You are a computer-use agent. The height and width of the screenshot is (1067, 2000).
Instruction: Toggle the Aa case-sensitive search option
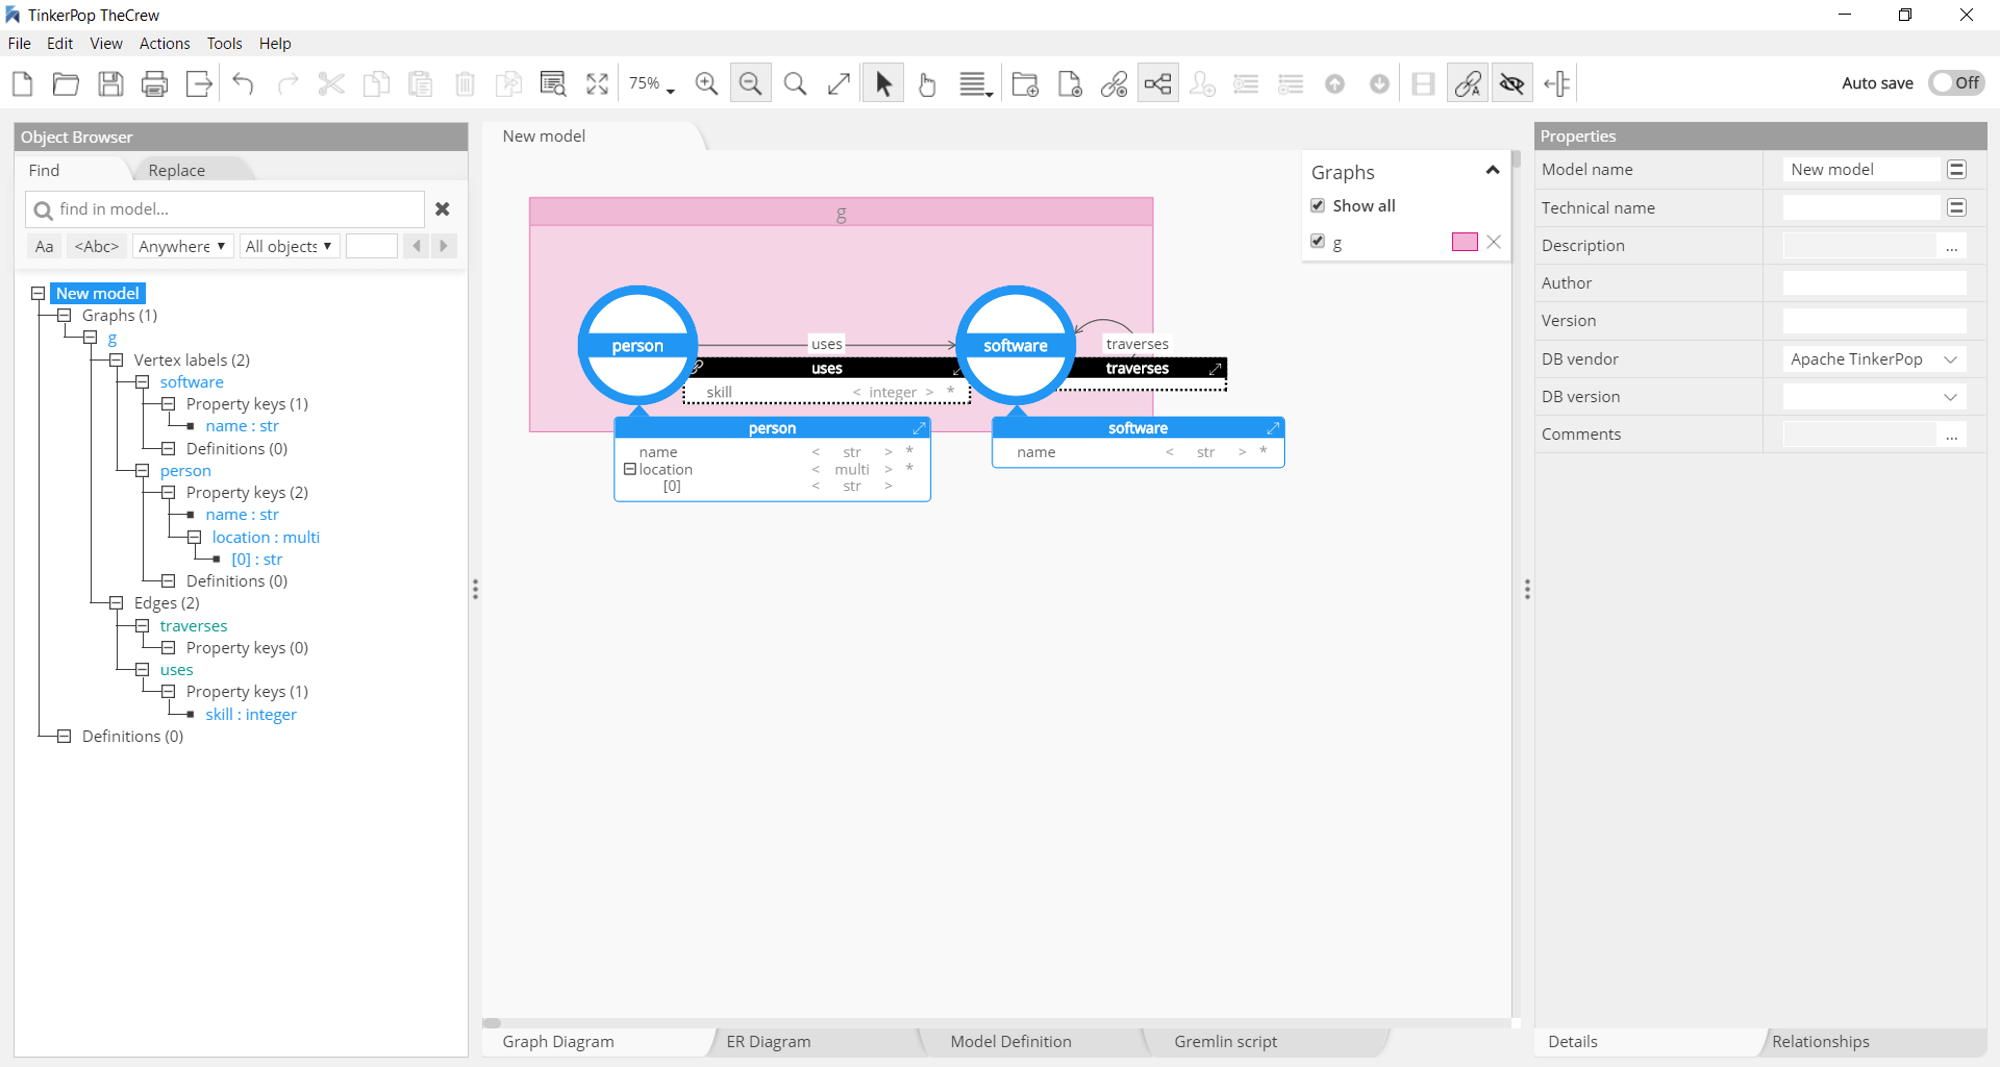[44, 246]
